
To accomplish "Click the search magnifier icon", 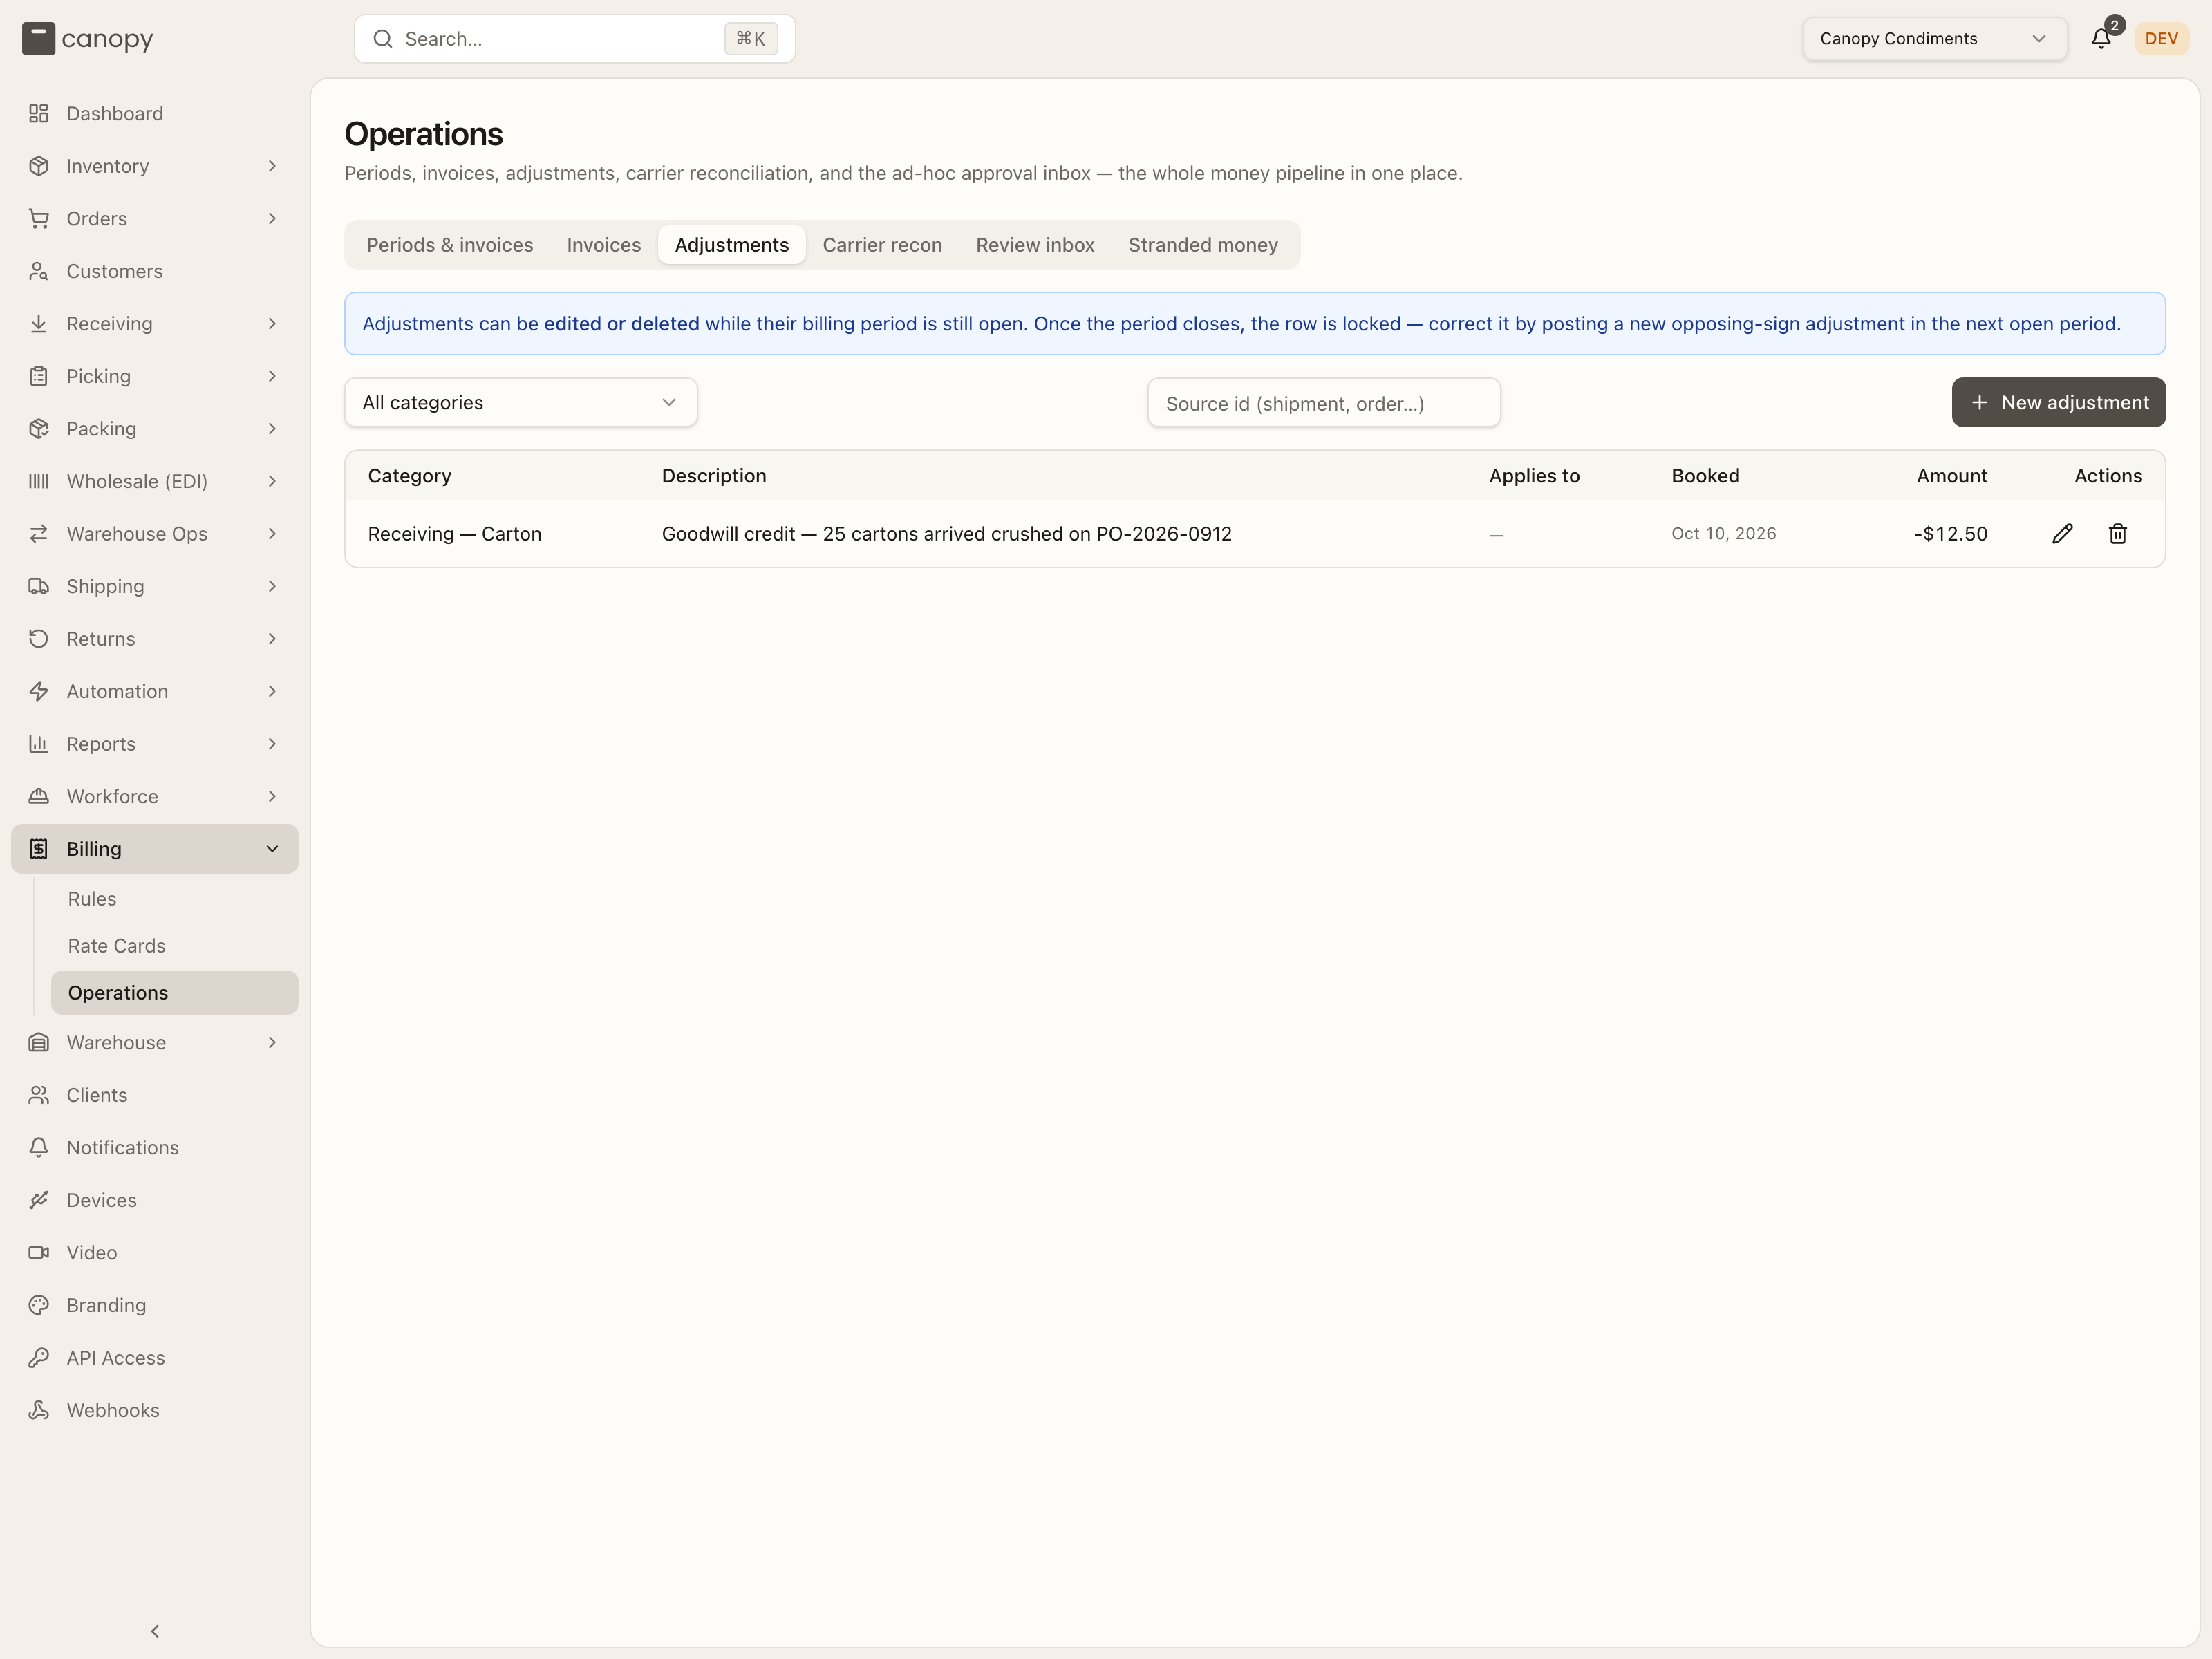I will tap(382, 39).
